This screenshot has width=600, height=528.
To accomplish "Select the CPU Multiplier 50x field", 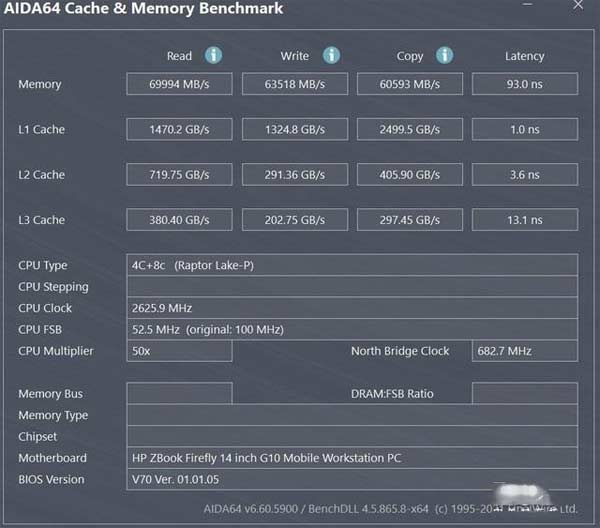I will tap(179, 351).
